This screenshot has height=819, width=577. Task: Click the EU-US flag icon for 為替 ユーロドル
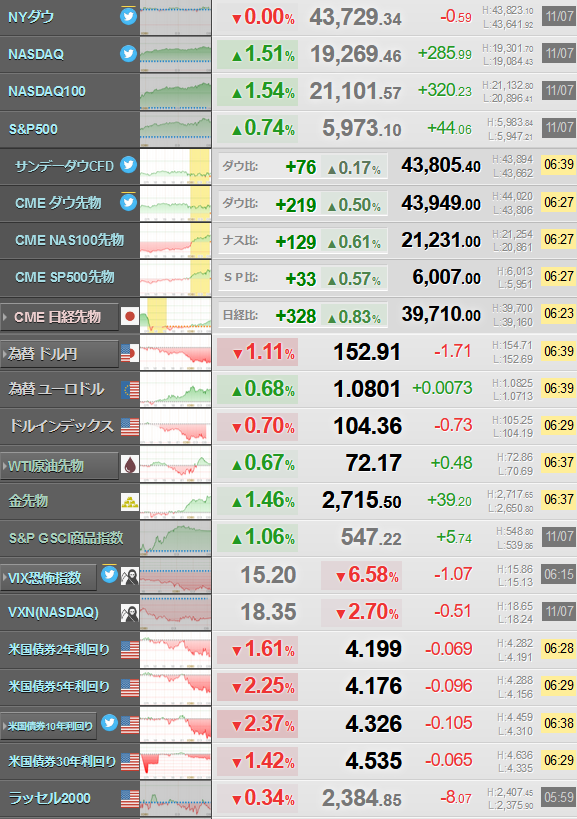tap(129, 390)
